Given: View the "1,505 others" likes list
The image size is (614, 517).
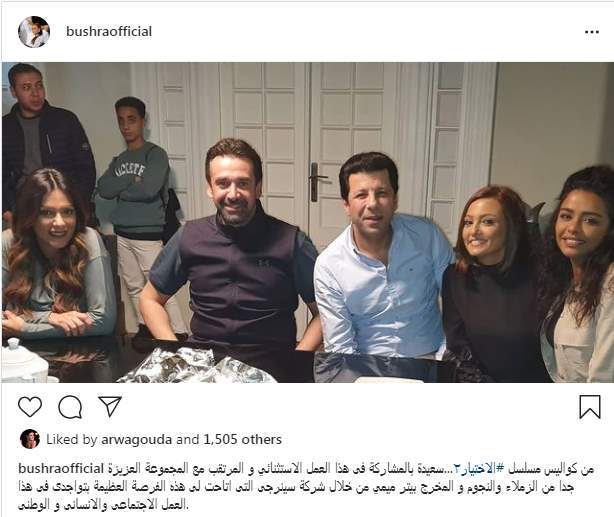Looking at the screenshot, I should [x=242, y=439].
